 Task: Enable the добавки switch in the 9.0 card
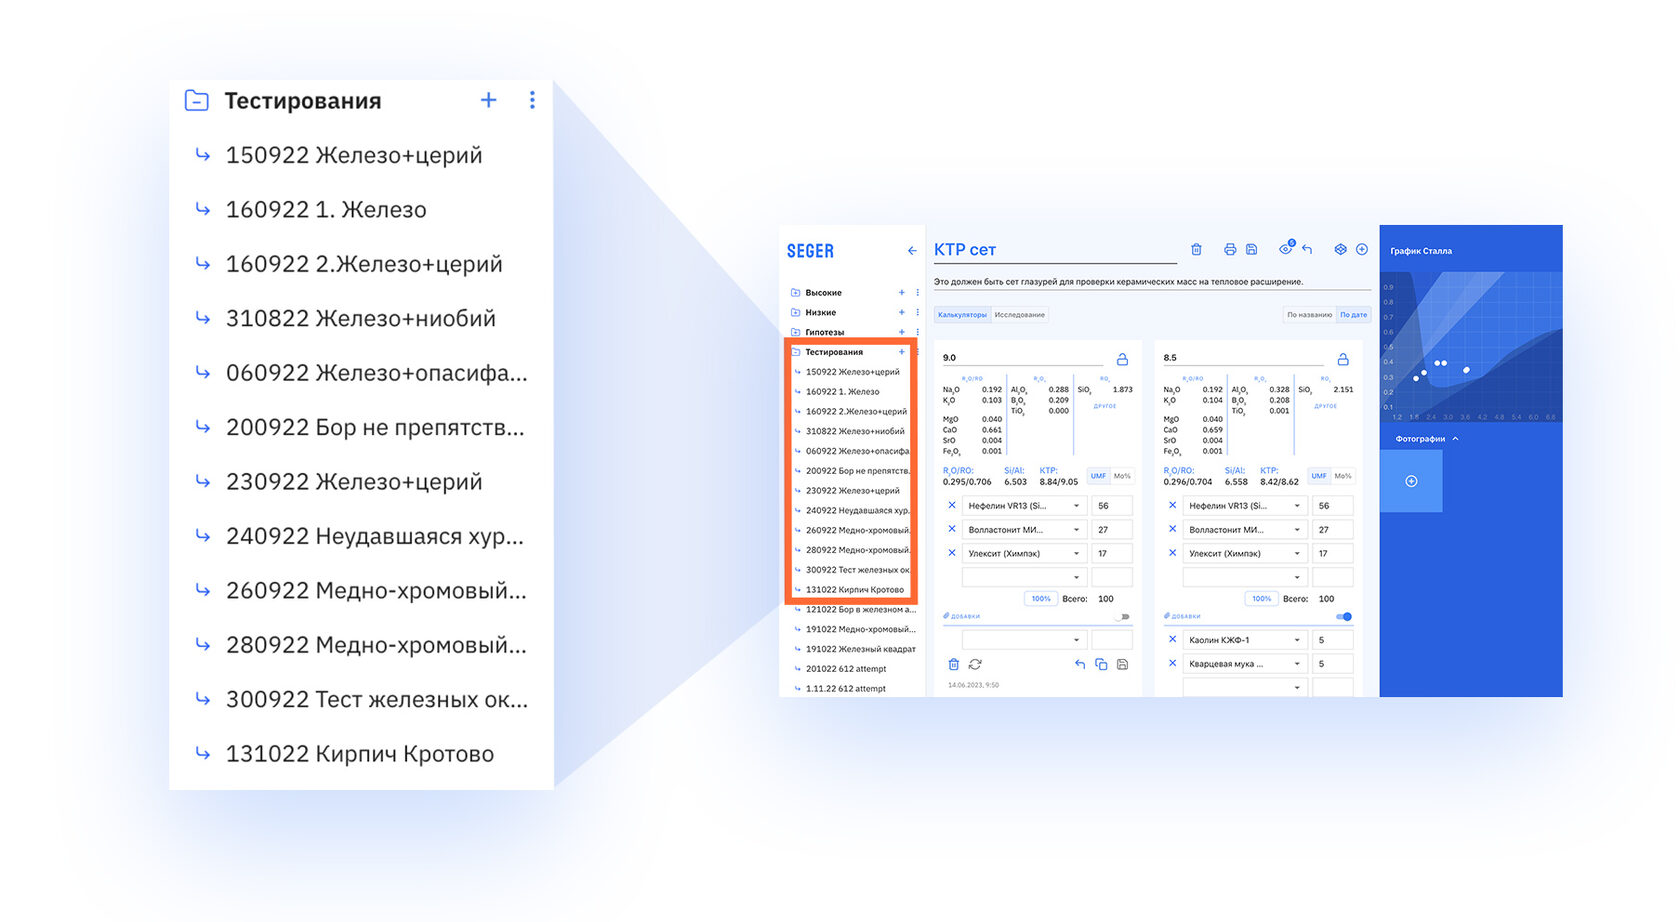point(1123,617)
